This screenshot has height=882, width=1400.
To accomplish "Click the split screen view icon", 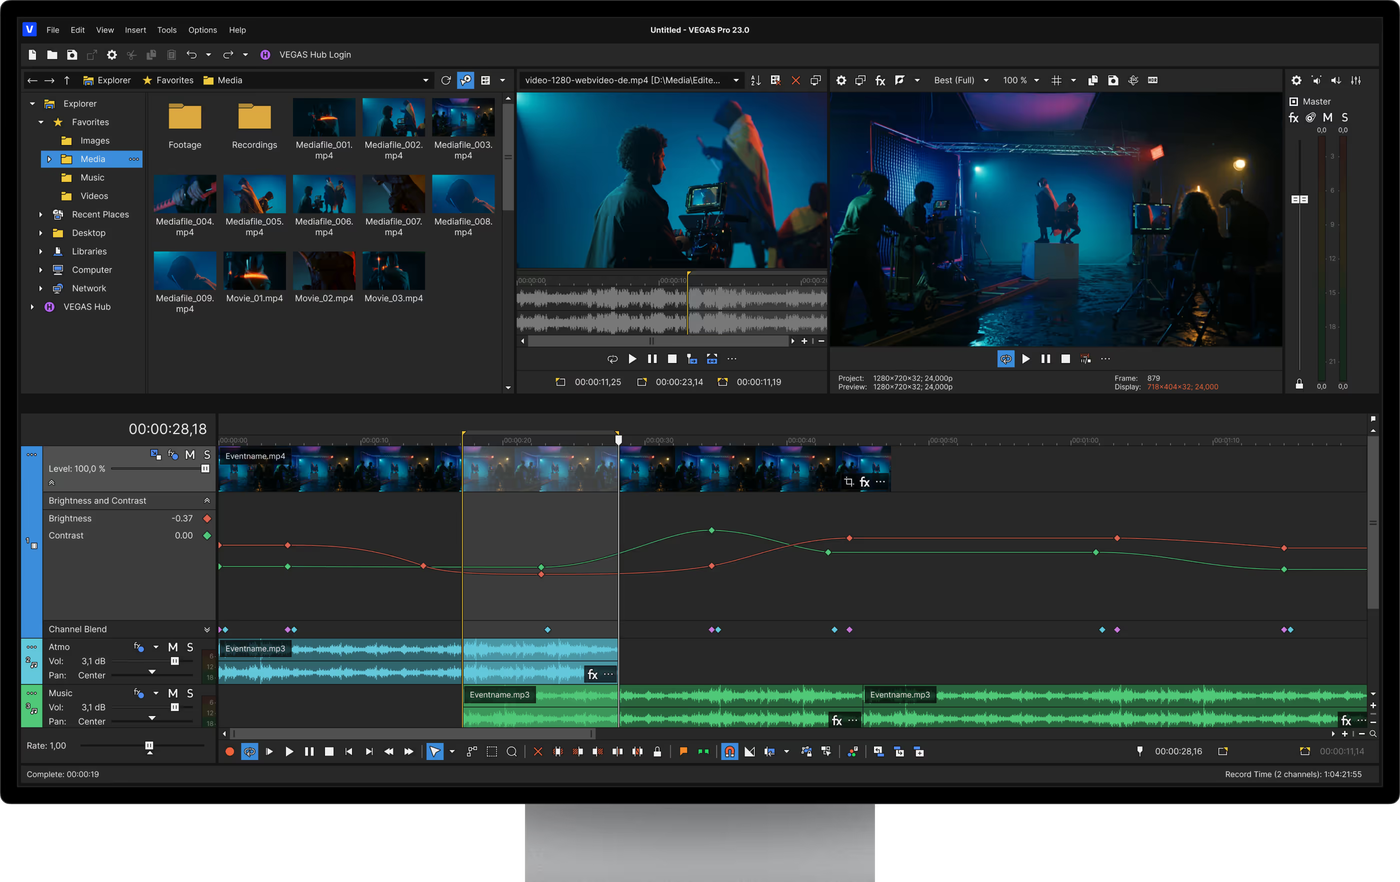I will pos(900,80).
